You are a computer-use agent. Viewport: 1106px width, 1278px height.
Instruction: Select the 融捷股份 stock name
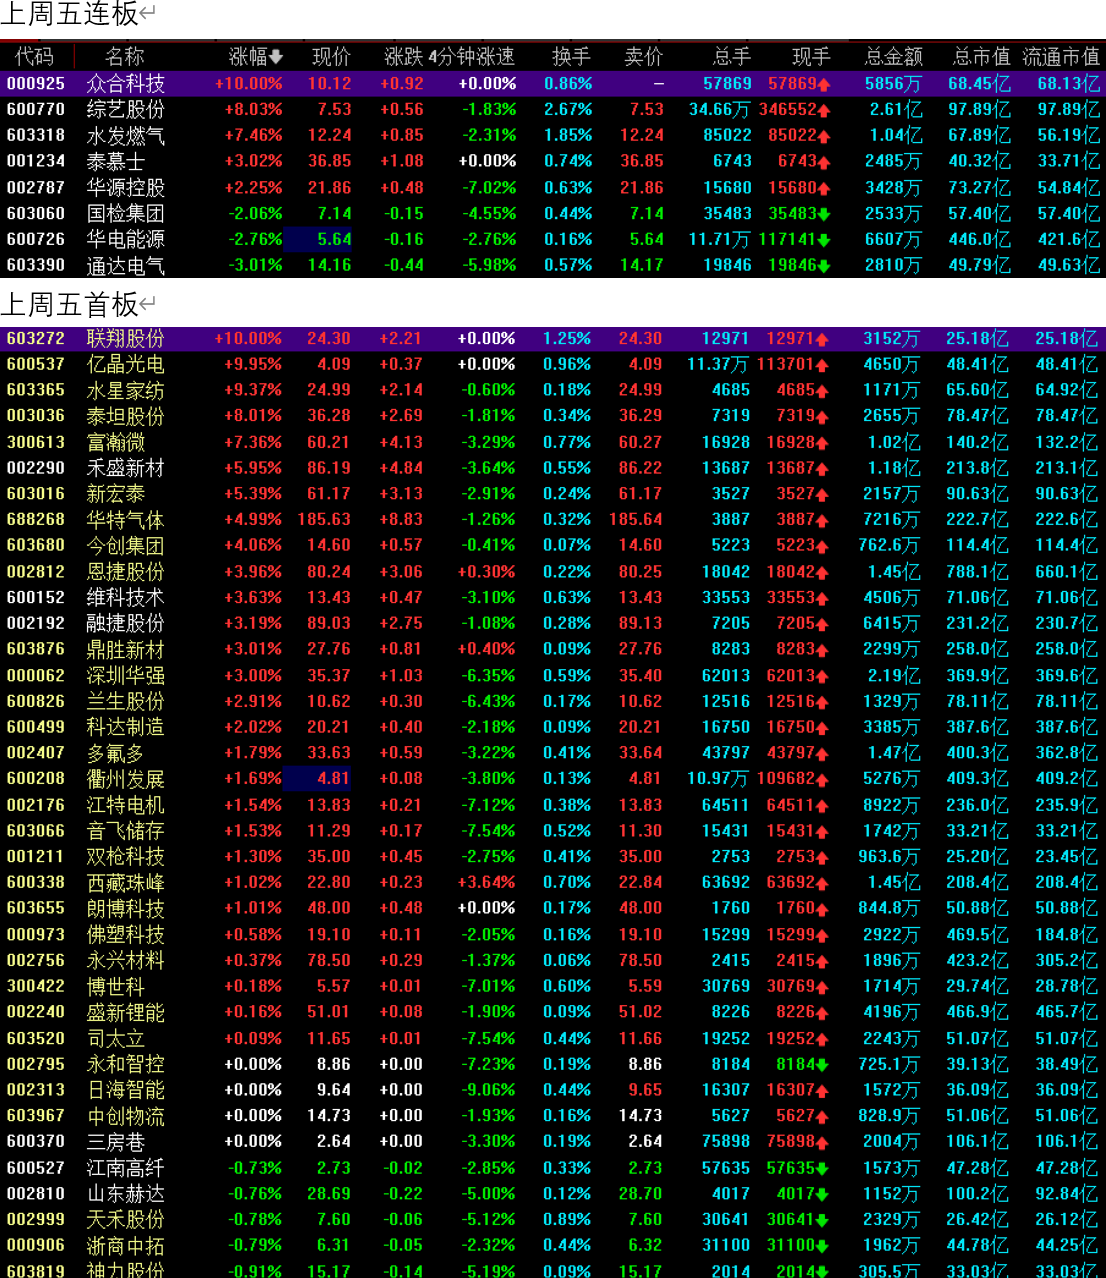[126, 623]
